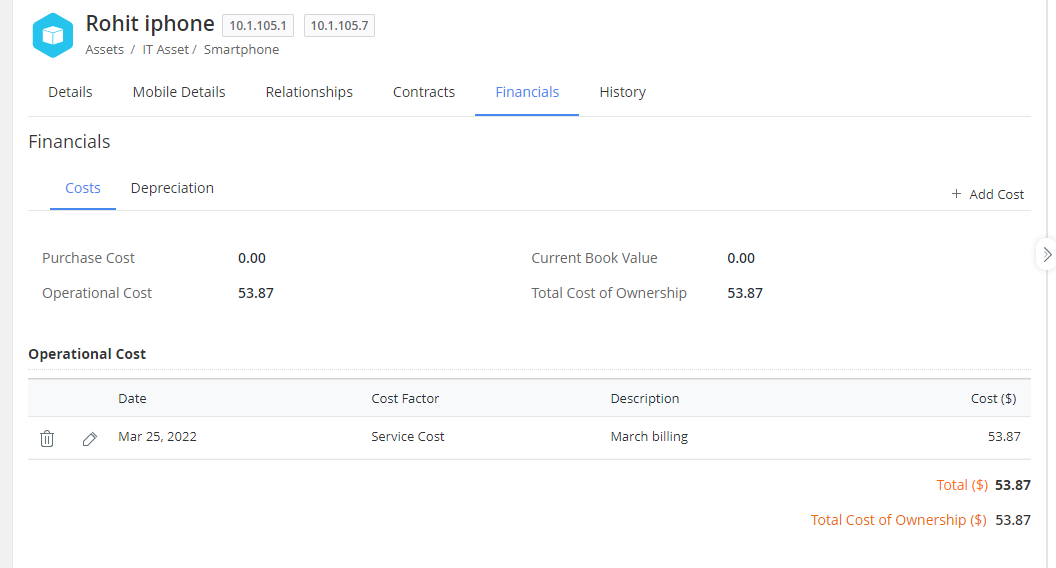Click the Total Cost of Ownership label

(x=609, y=293)
